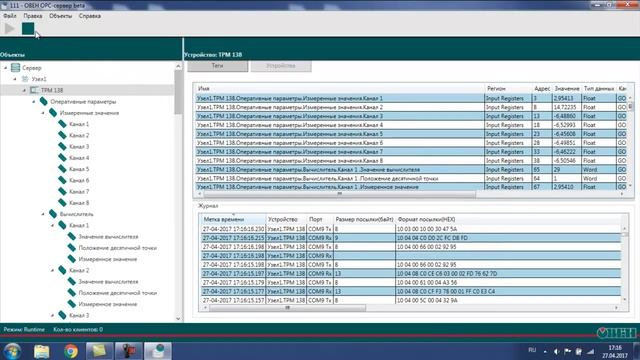Collapse the Узел1 tree node
The image size is (640, 360).
15,79
